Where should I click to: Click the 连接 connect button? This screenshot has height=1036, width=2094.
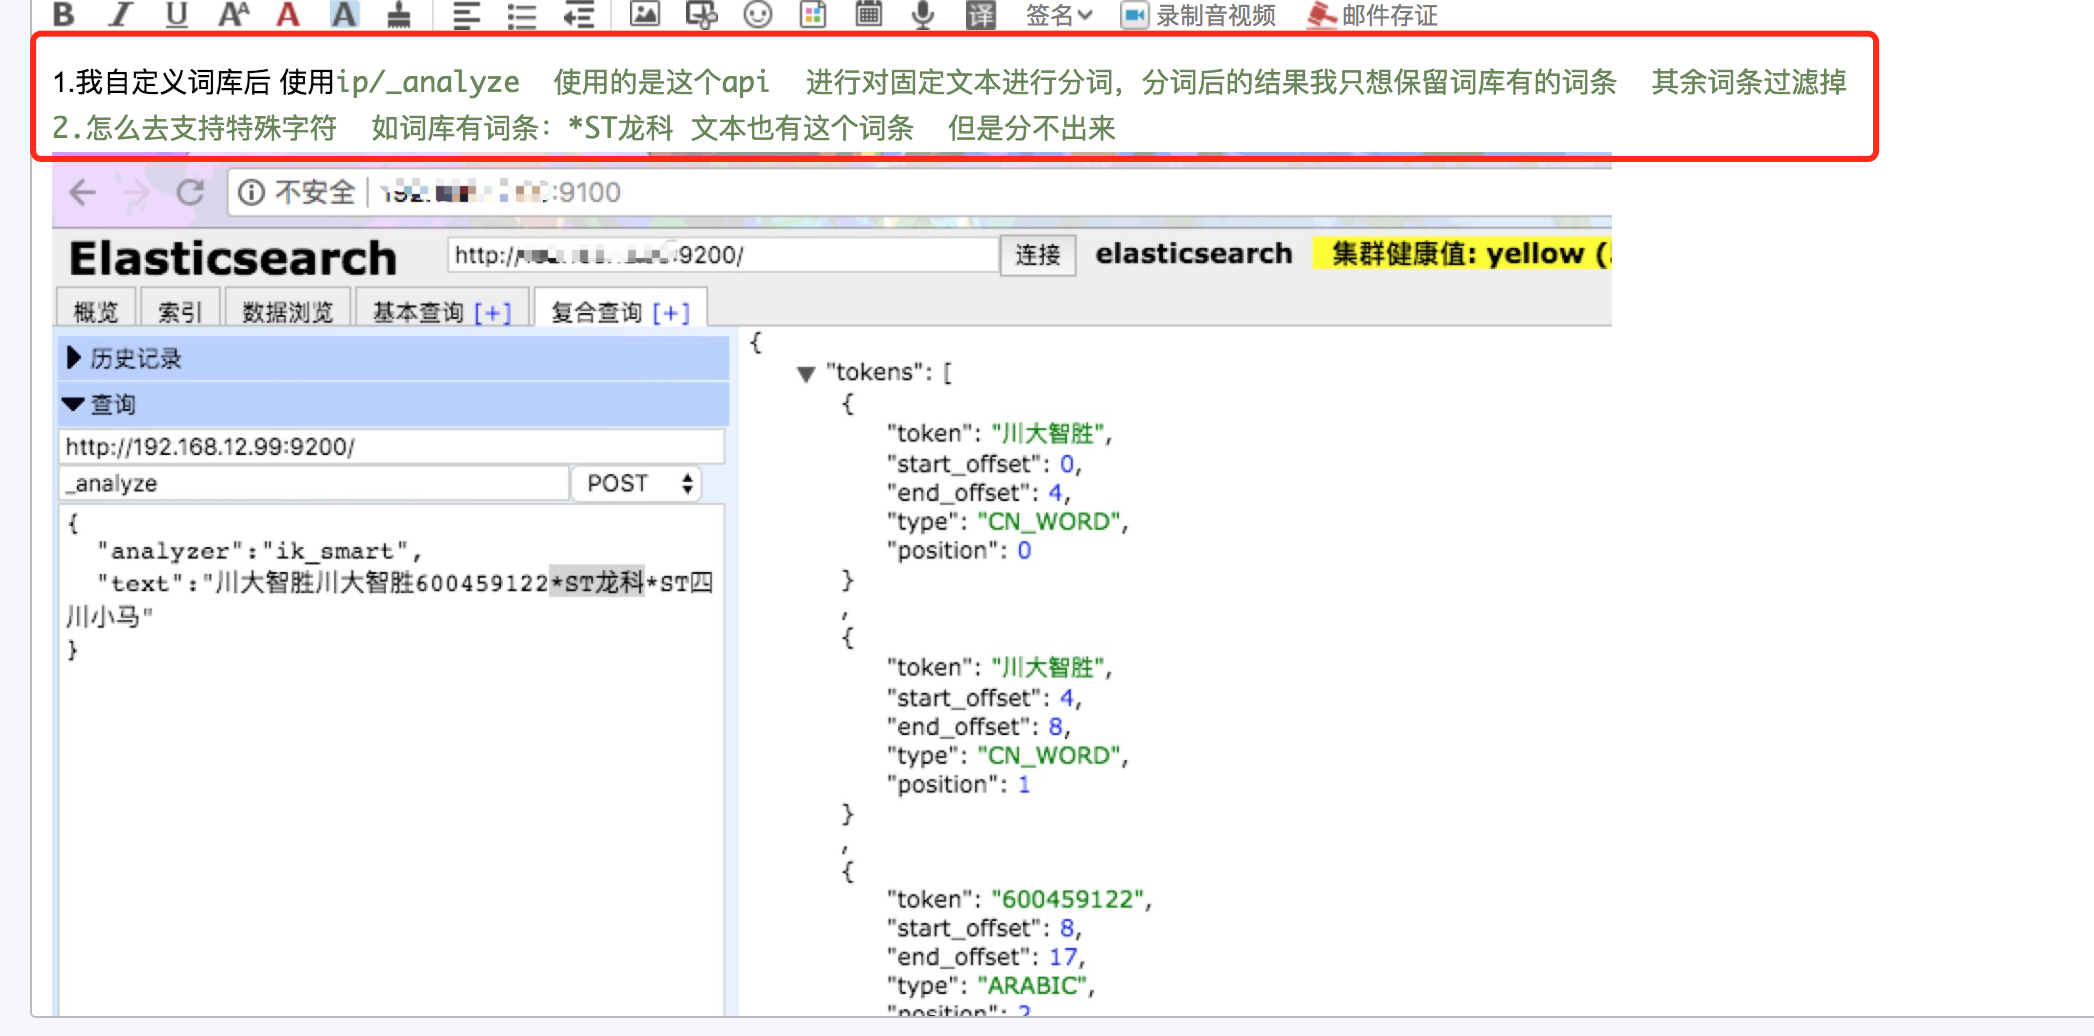tap(1038, 255)
